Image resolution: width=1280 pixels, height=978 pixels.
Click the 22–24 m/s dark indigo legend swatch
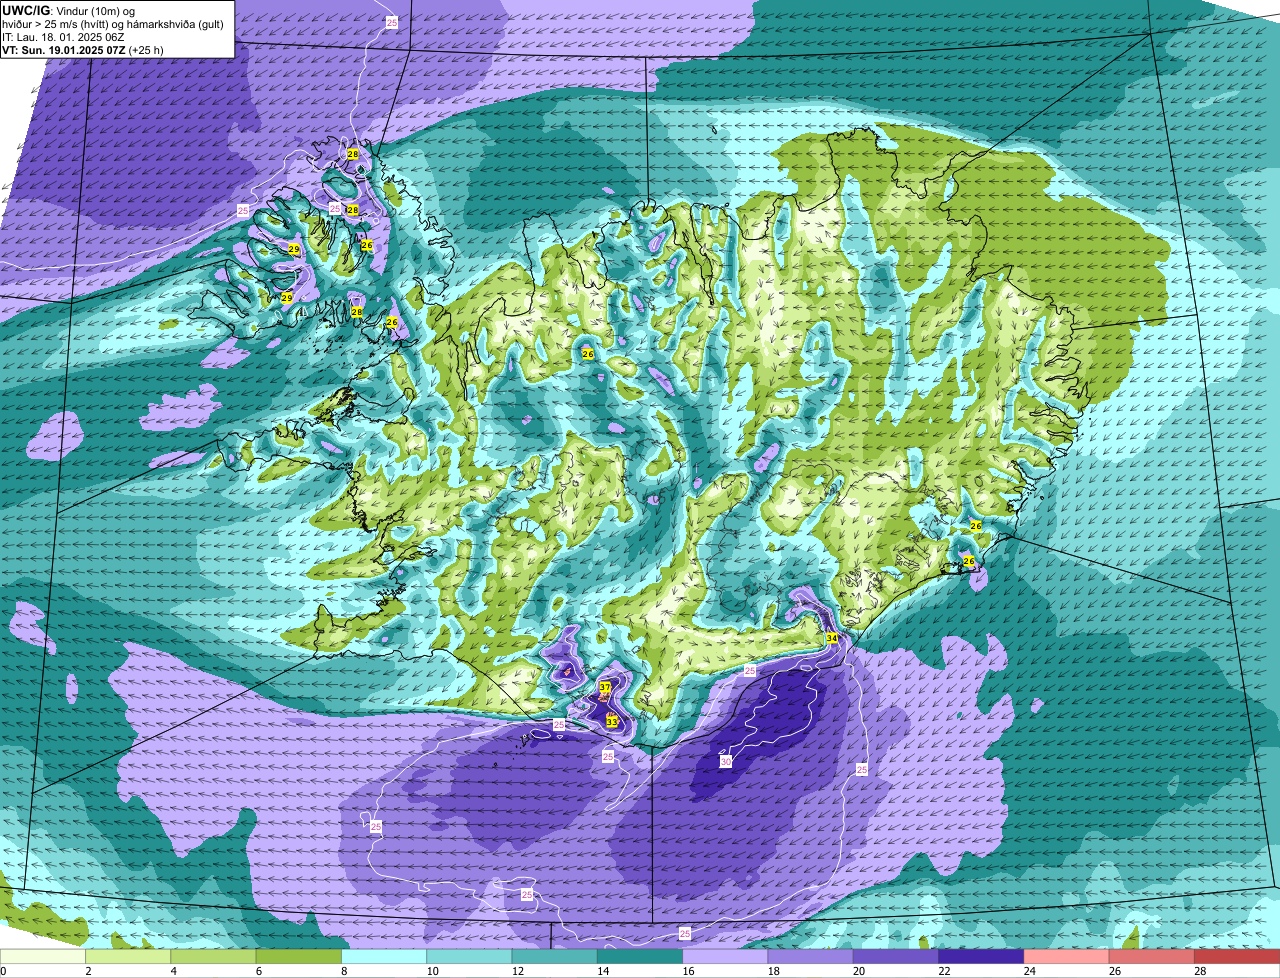[981, 956]
